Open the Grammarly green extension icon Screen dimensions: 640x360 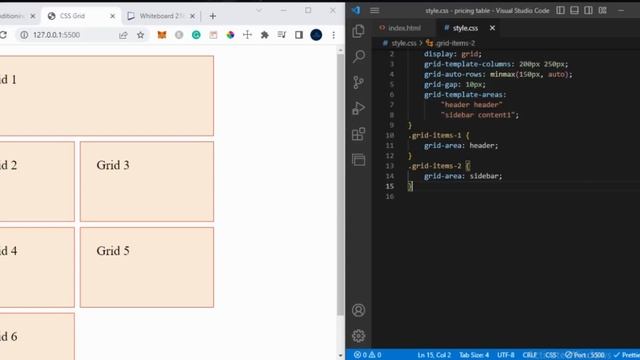196,35
